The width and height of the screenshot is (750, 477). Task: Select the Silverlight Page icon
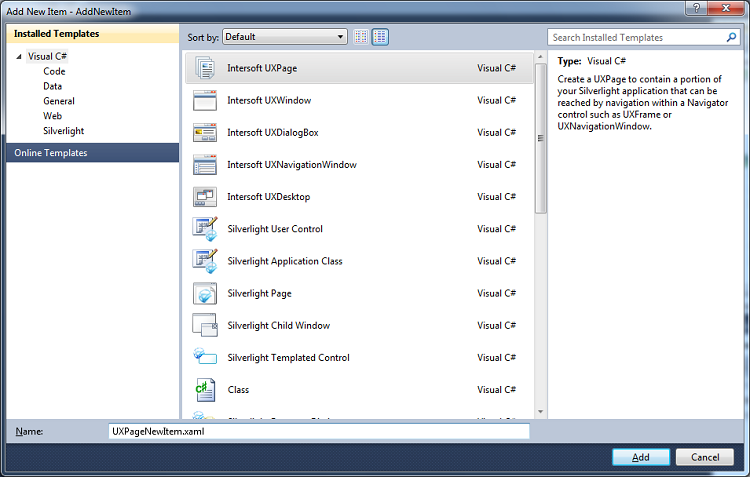(205, 293)
